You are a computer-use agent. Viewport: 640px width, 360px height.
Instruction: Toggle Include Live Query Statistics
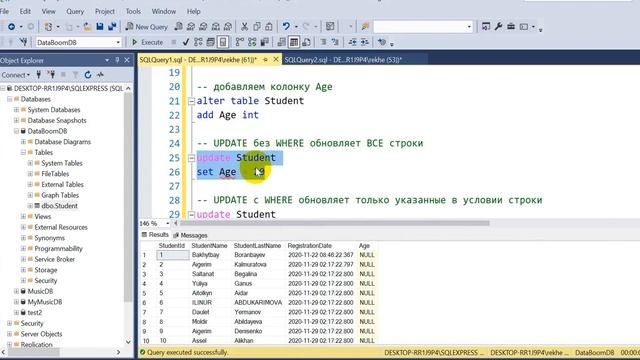pyautogui.click(x=252, y=42)
